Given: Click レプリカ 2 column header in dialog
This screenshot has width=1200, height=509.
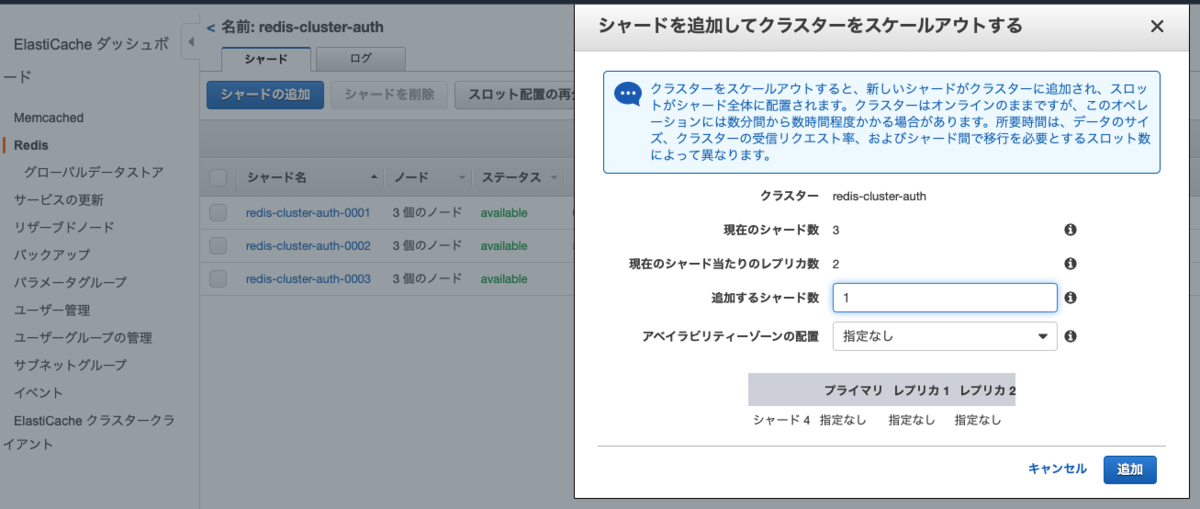Looking at the screenshot, I should coord(987,389).
